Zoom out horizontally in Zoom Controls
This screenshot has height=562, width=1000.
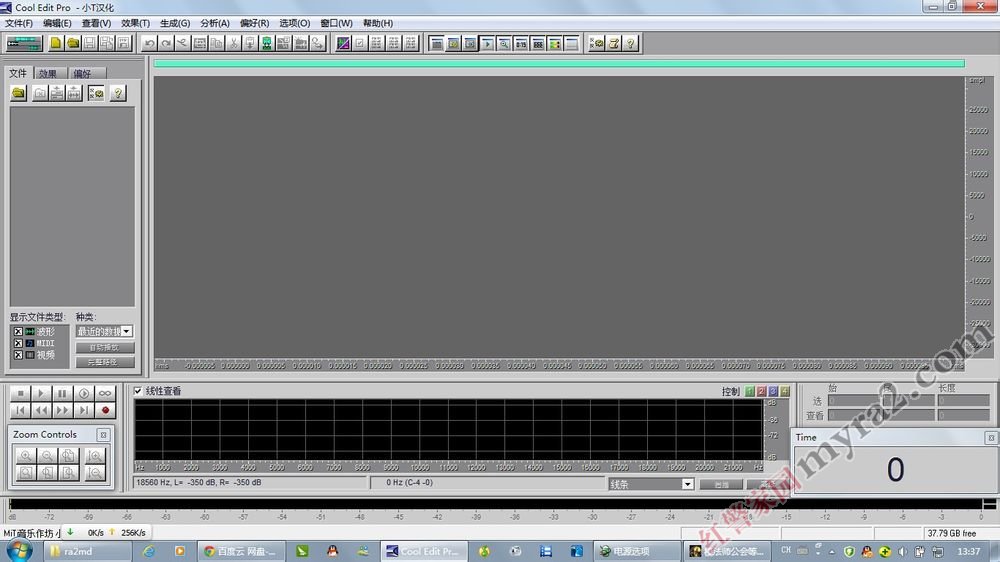tap(47, 455)
